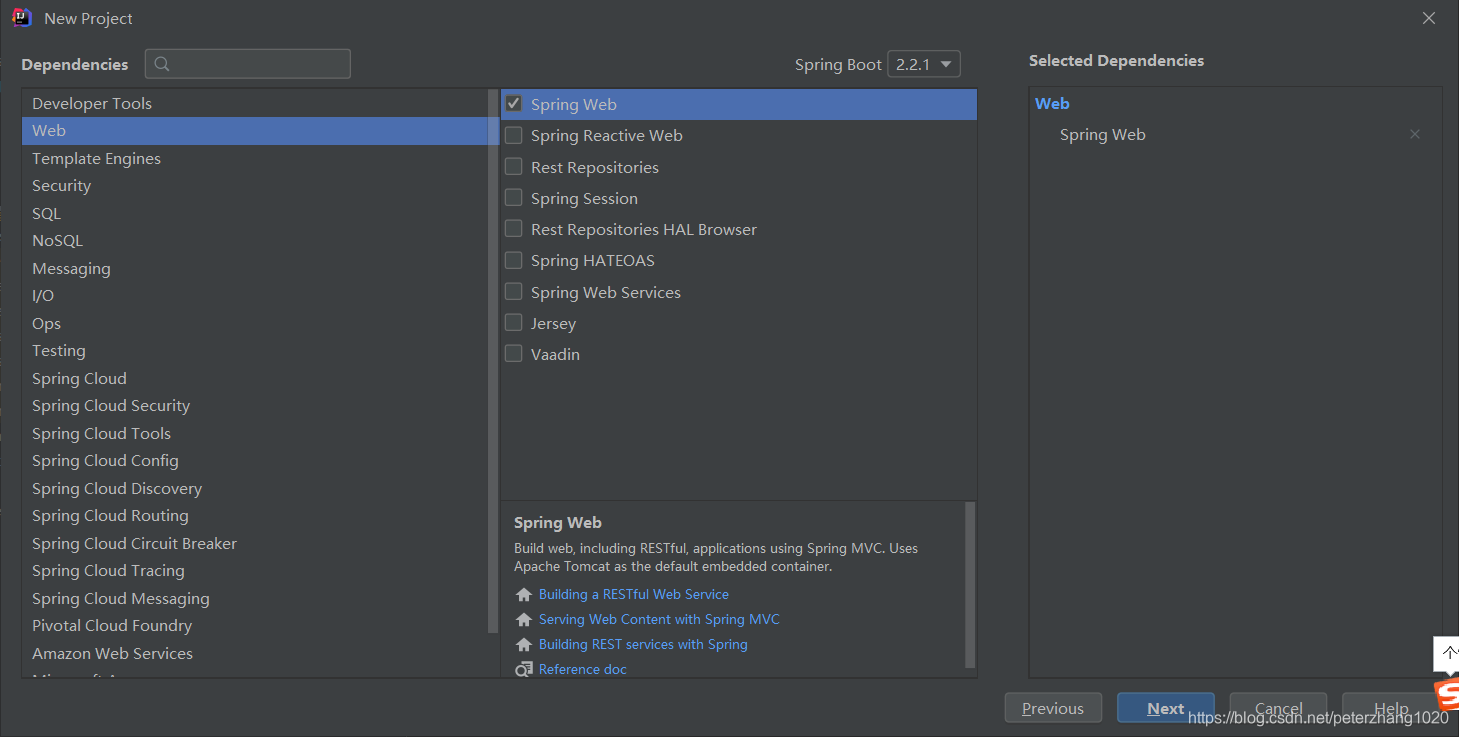Image resolution: width=1459 pixels, height=737 pixels.
Task: Tick the Jersey checkbox
Action: point(514,322)
